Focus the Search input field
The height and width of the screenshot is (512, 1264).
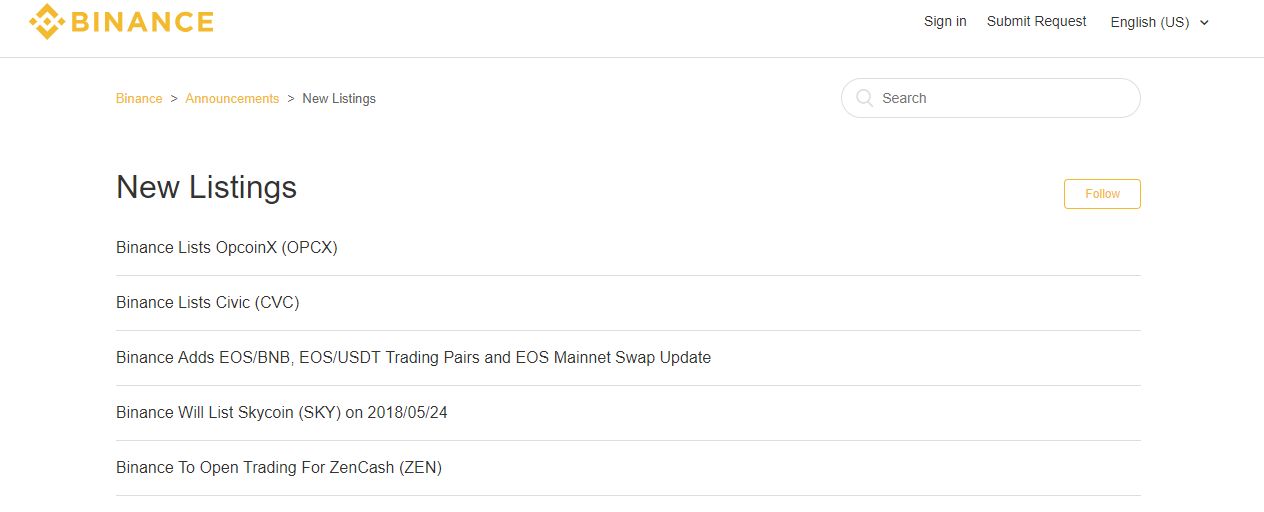click(990, 98)
